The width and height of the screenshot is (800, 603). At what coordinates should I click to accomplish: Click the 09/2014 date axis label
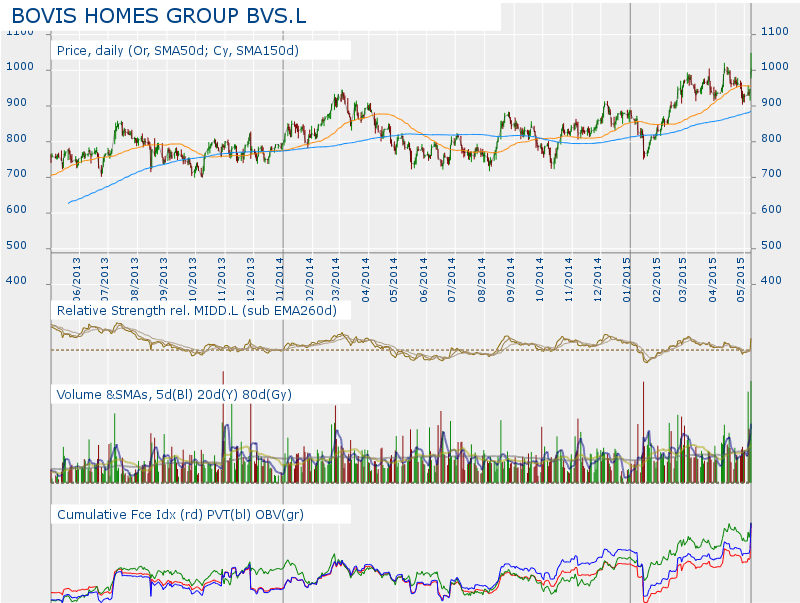(511, 280)
